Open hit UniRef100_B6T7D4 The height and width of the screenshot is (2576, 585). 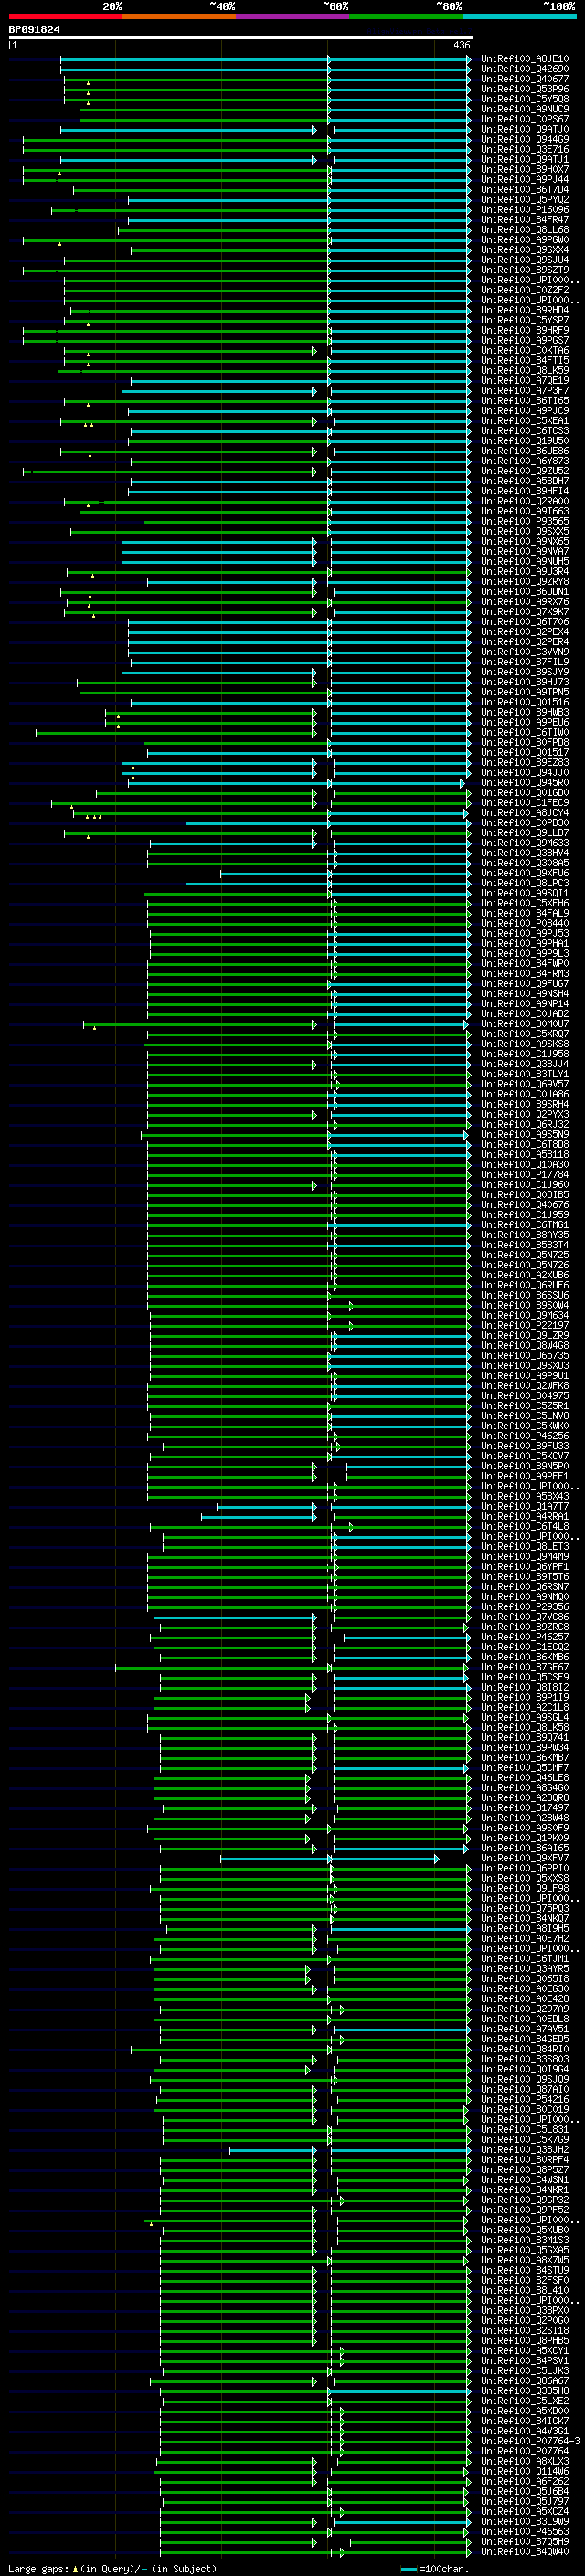click(x=525, y=190)
